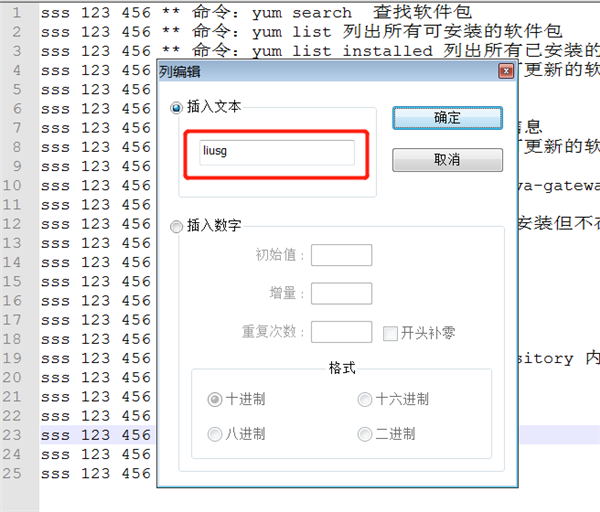Click the 取消 button

[x=447, y=160]
